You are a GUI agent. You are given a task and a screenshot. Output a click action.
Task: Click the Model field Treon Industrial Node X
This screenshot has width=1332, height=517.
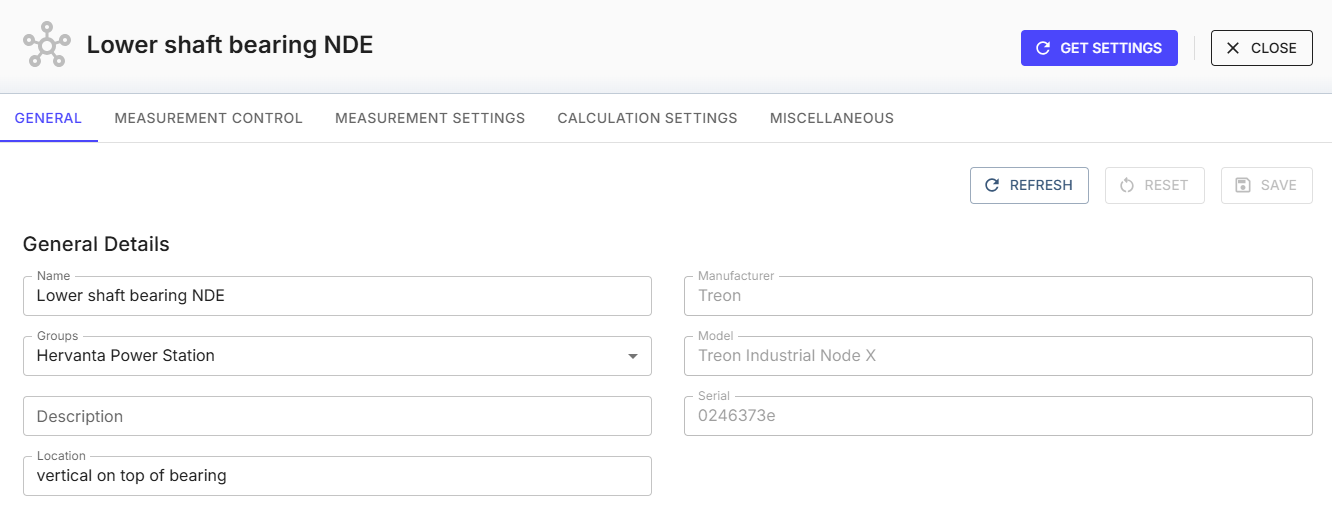coord(997,356)
